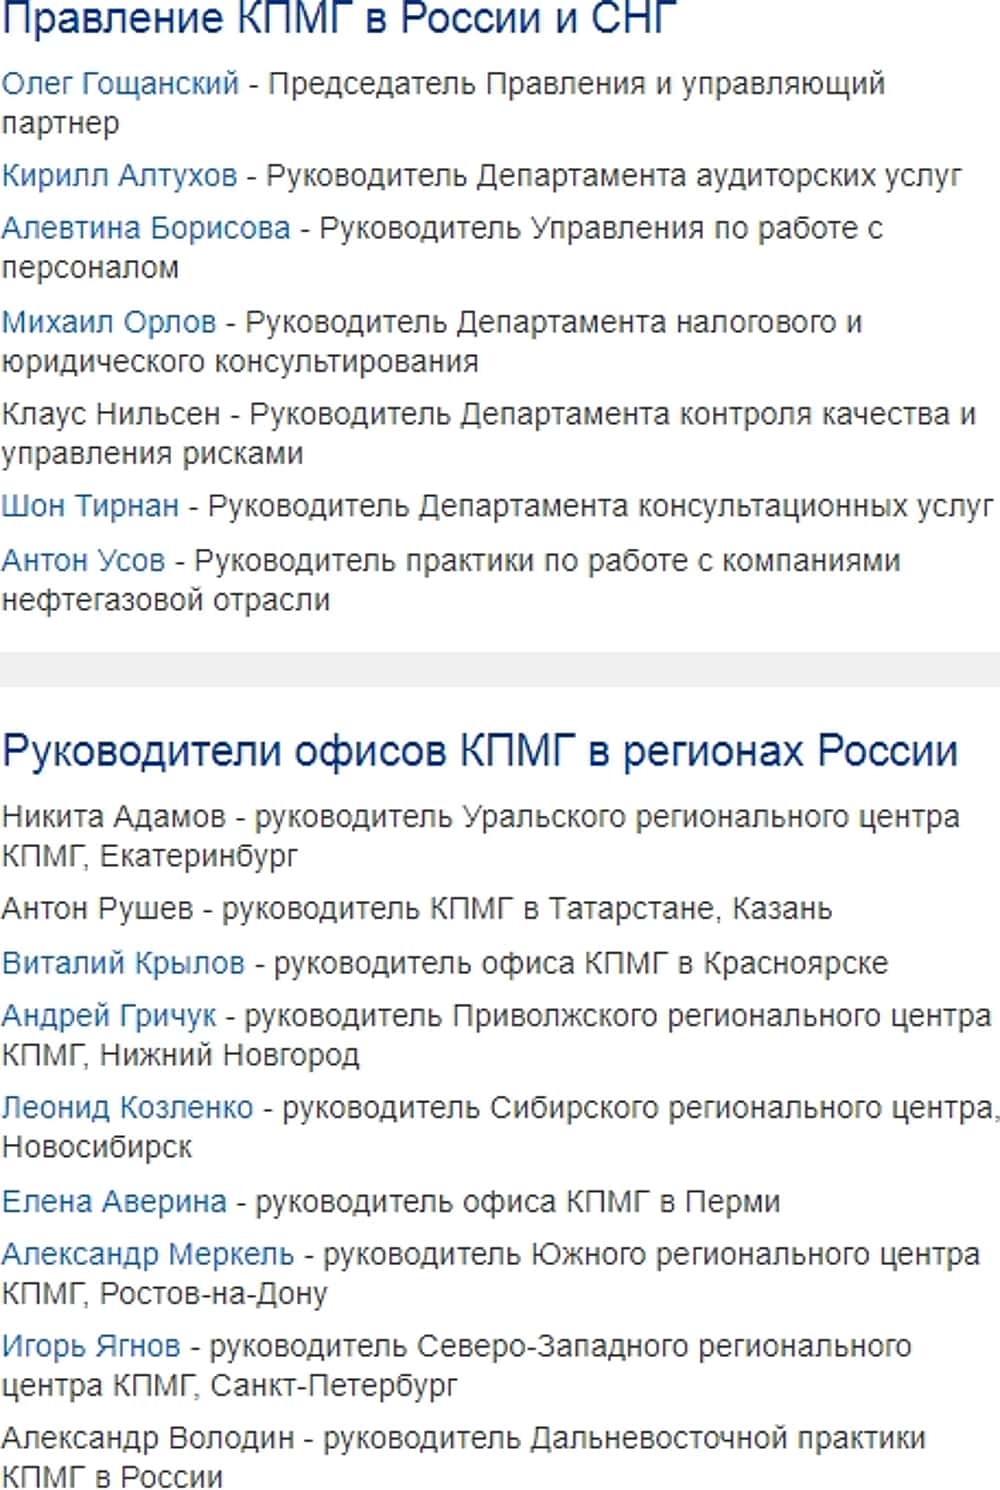Click the name Антон Рушев

pyautogui.click(x=97, y=909)
